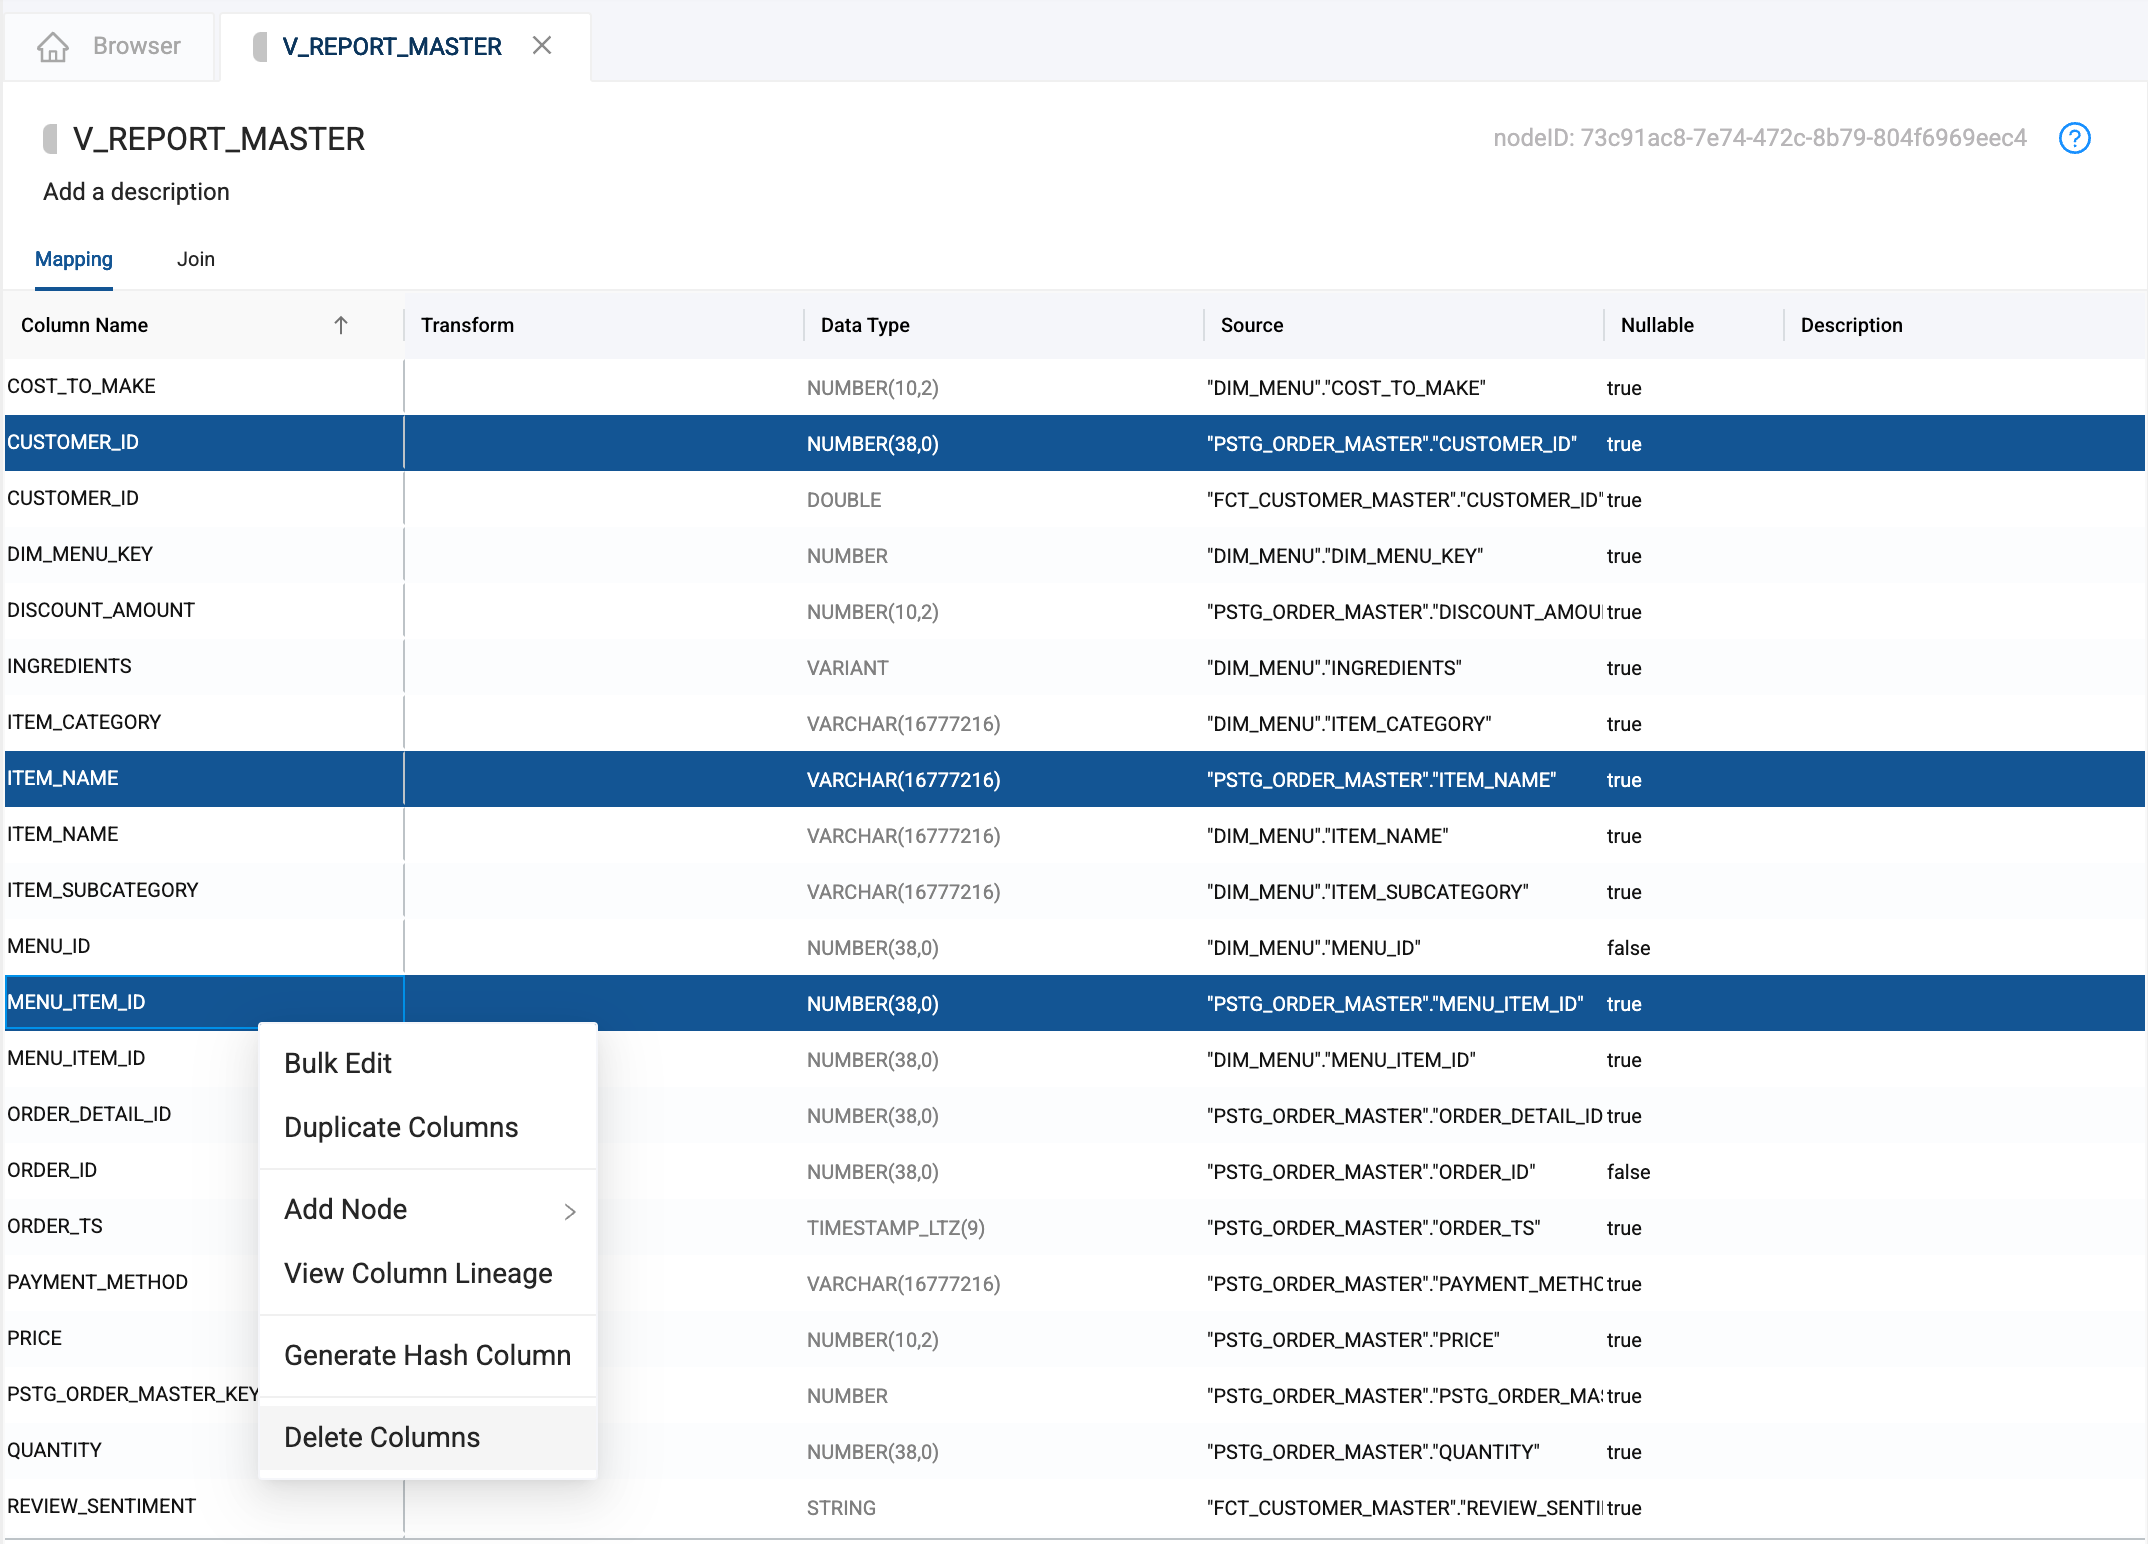Select Duplicate Columns menu option
This screenshot has width=2148, height=1544.
click(401, 1127)
